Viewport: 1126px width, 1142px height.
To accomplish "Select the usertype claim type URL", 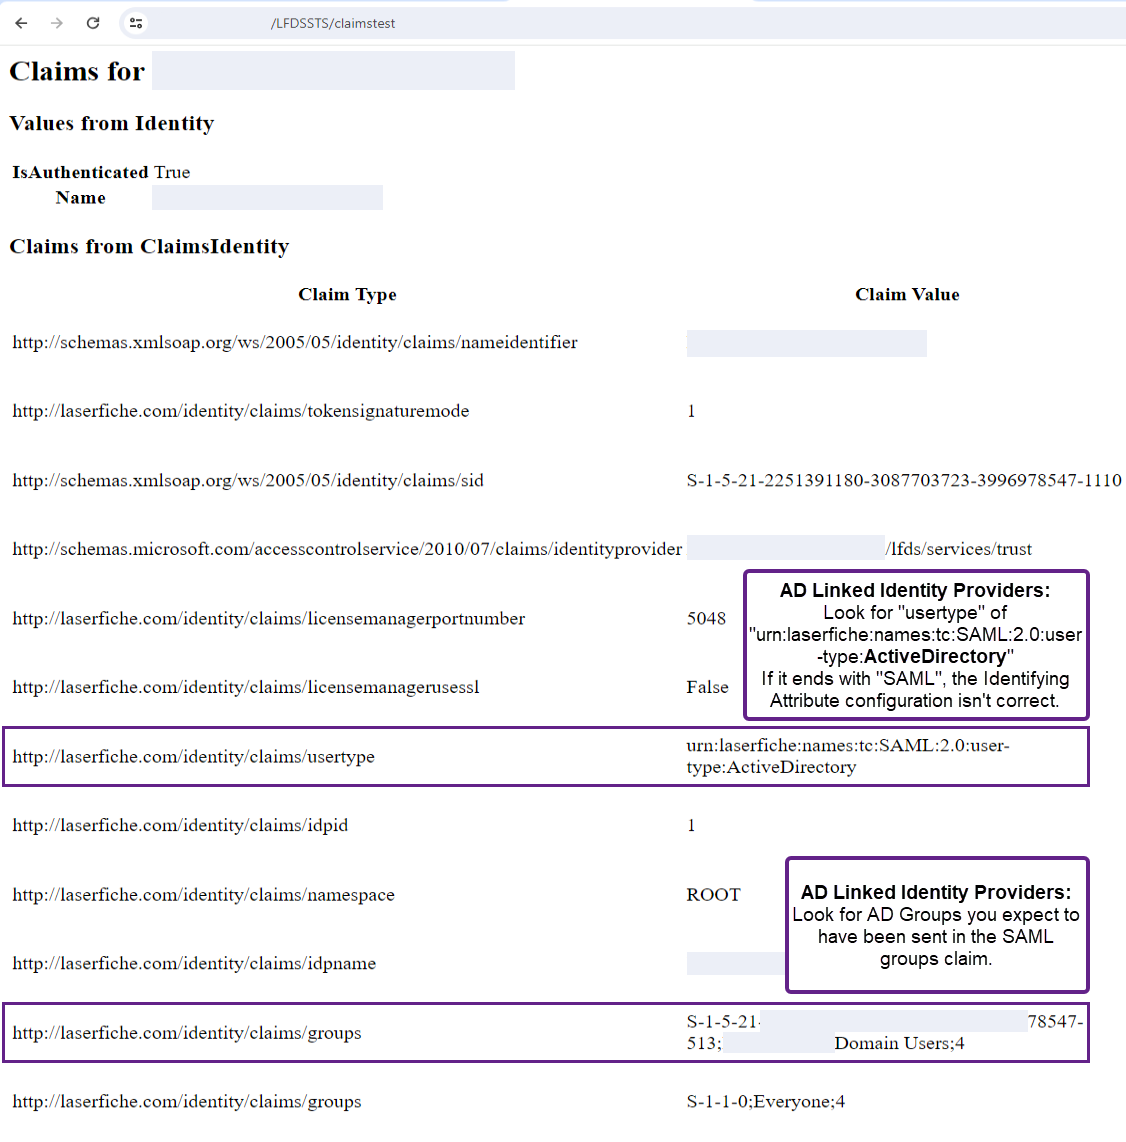I will click(x=194, y=757).
